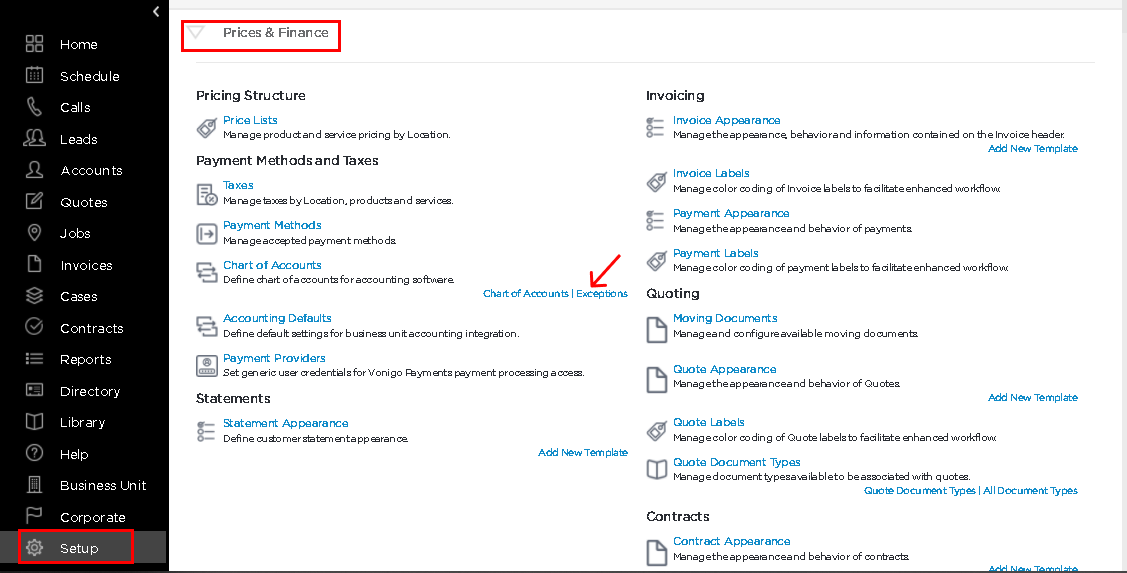Open the Setup menu item
Screen dimensions: 1127x573
point(76,548)
